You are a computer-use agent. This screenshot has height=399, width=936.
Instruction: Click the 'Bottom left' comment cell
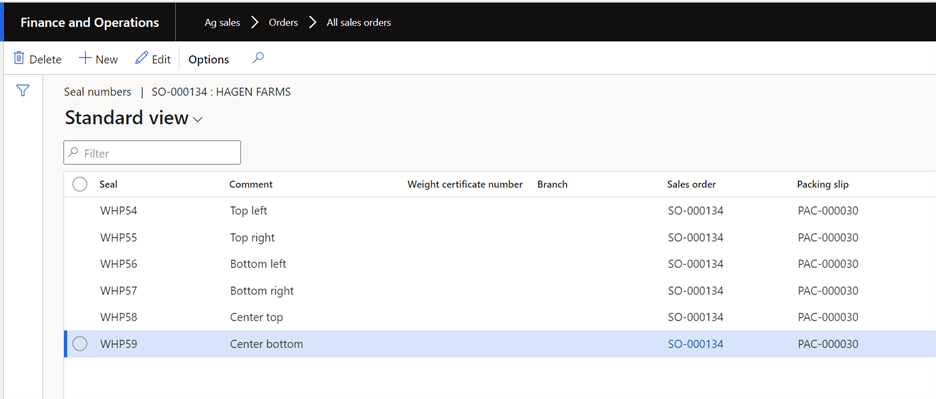pyautogui.click(x=258, y=264)
